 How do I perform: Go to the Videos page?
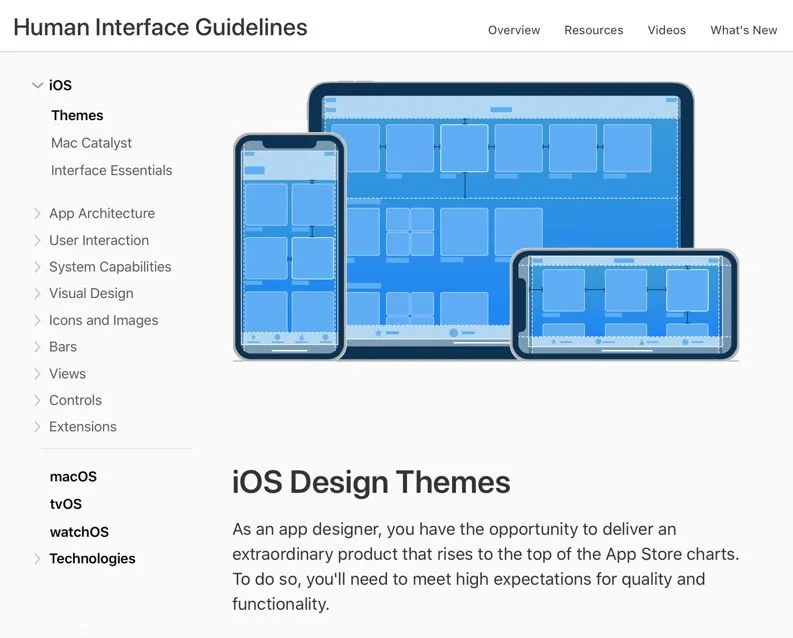click(x=667, y=30)
